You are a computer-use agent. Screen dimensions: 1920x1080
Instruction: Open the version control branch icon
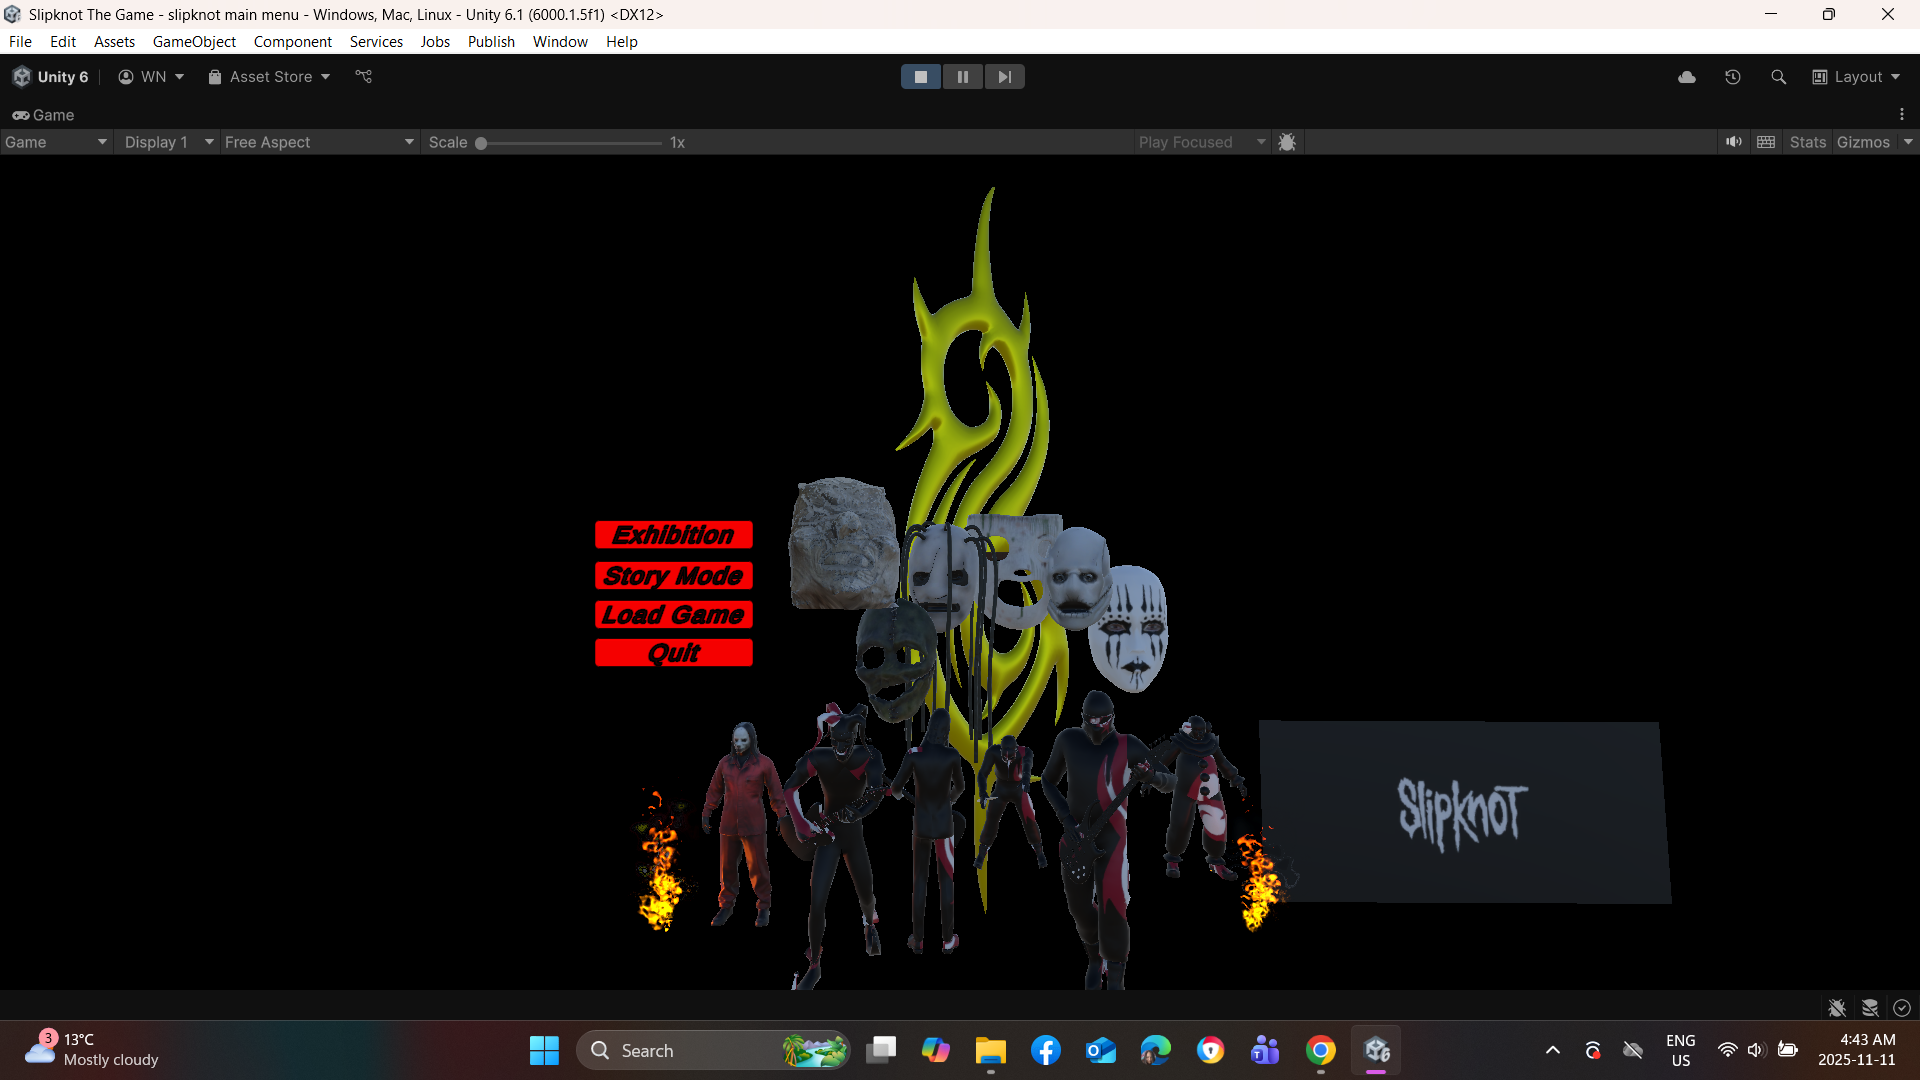[363, 77]
